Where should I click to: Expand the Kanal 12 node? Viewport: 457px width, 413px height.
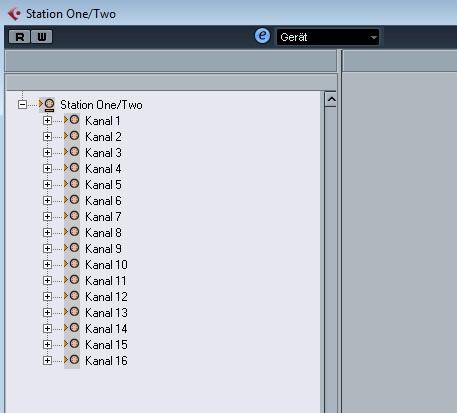[x=47, y=296]
